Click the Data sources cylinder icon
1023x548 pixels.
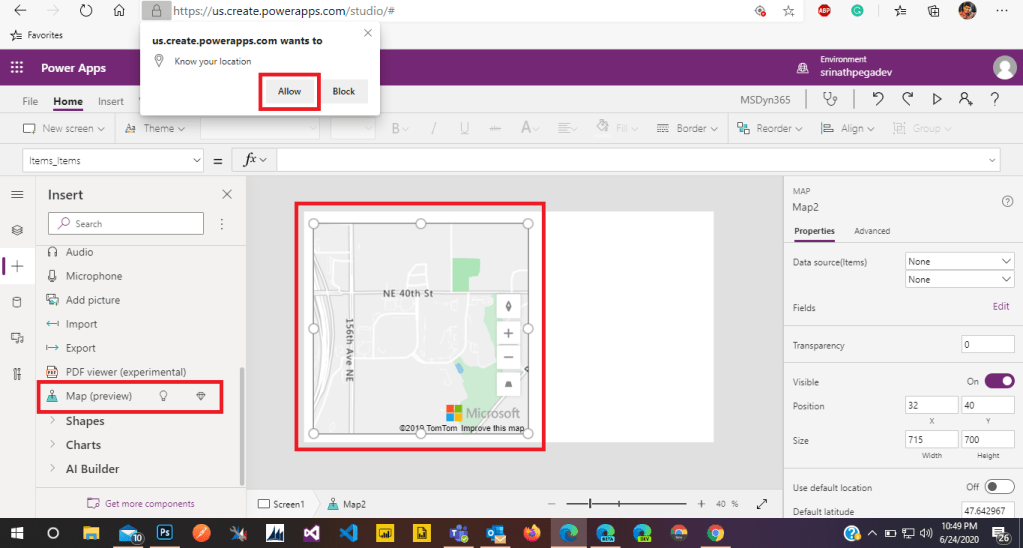coord(17,302)
